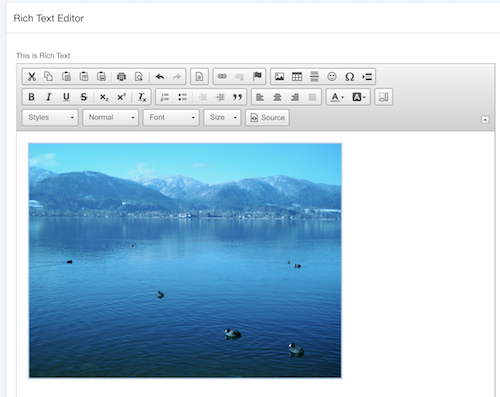
Task: Toggle Superscript formatting
Action: [x=121, y=97]
